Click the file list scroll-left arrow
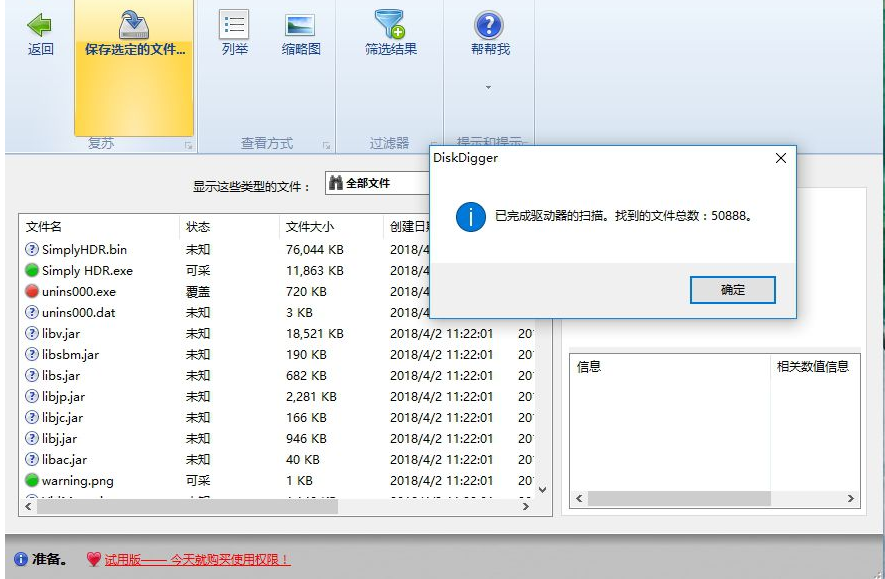 28,507
